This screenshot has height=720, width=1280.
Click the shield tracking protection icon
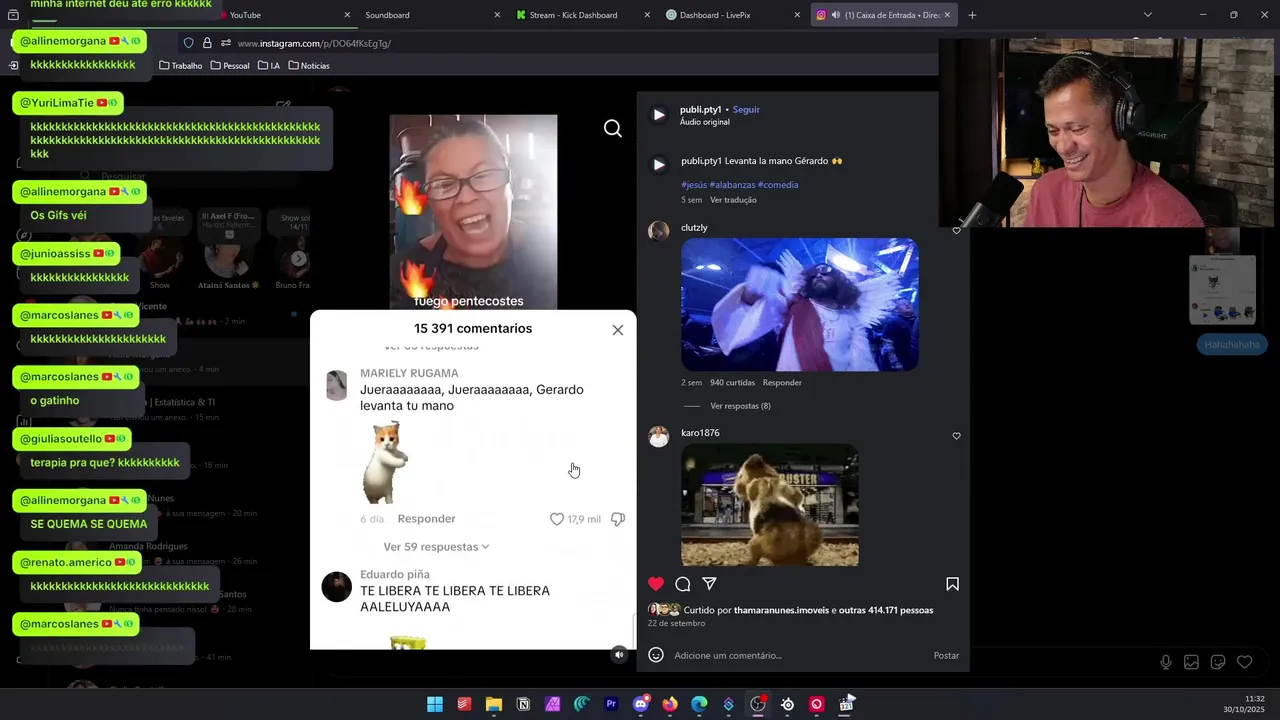click(x=188, y=43)
